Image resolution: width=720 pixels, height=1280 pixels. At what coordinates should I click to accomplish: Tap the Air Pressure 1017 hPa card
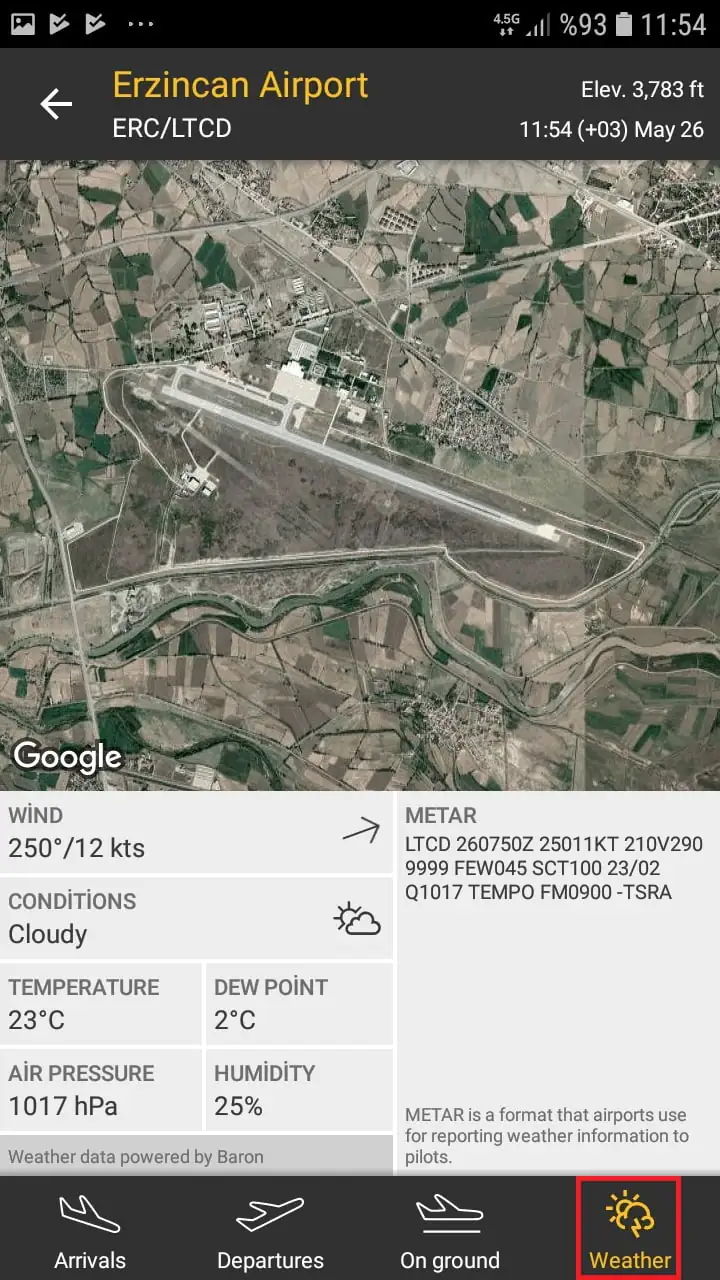click(x=100, y=1091)
